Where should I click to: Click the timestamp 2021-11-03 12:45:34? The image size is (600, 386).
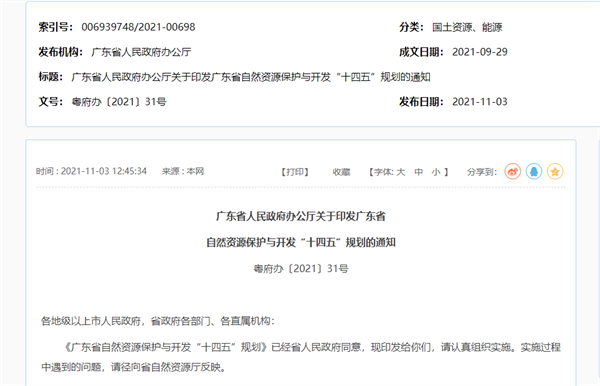tap(104, 171)
